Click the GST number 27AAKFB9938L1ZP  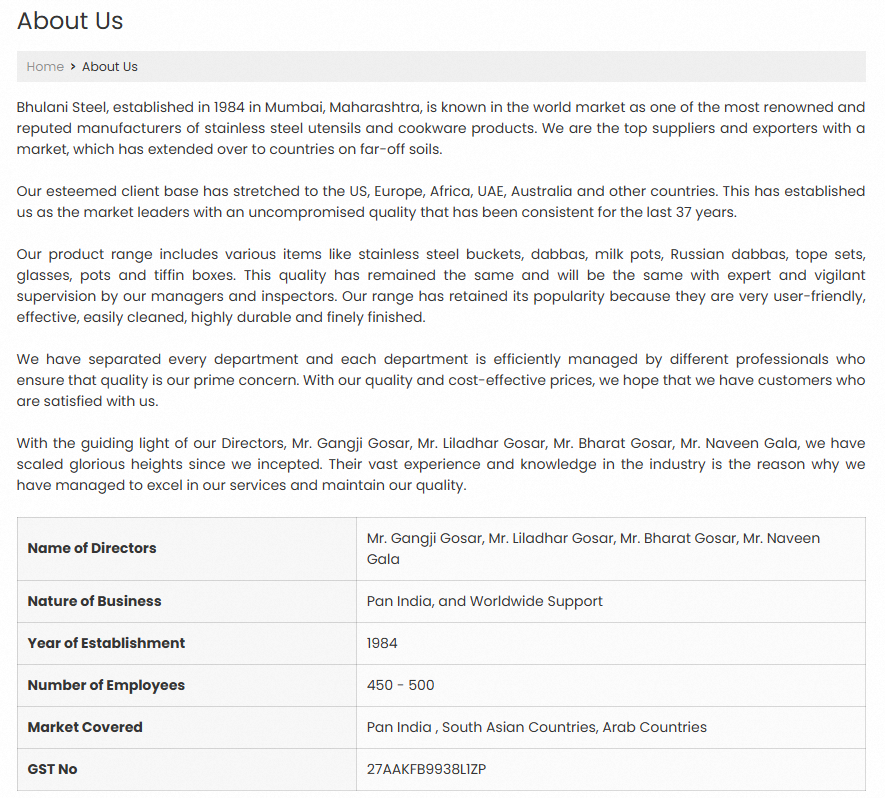426,769
